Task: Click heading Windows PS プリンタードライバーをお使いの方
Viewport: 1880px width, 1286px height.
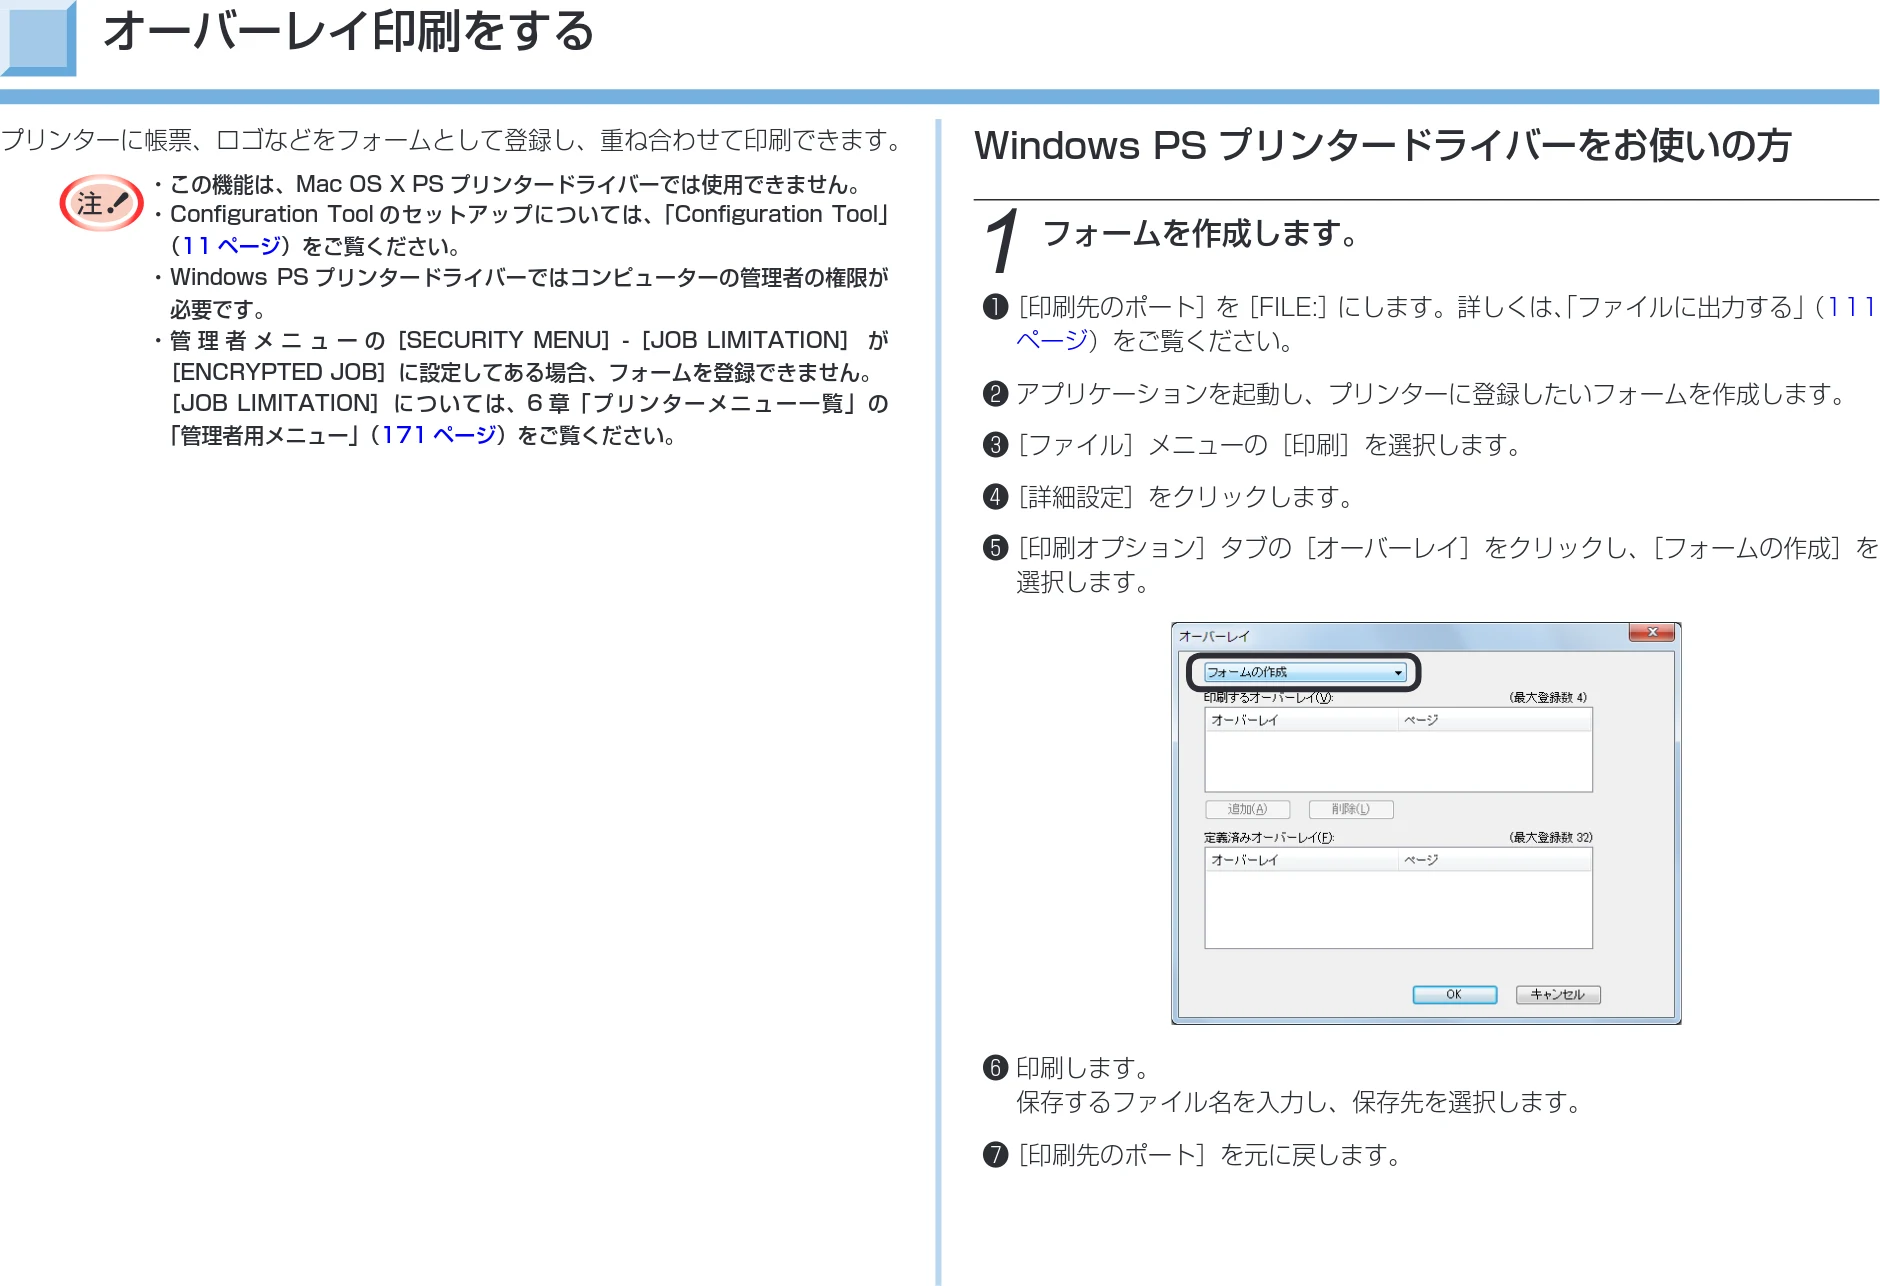Action: (1383, 146)
